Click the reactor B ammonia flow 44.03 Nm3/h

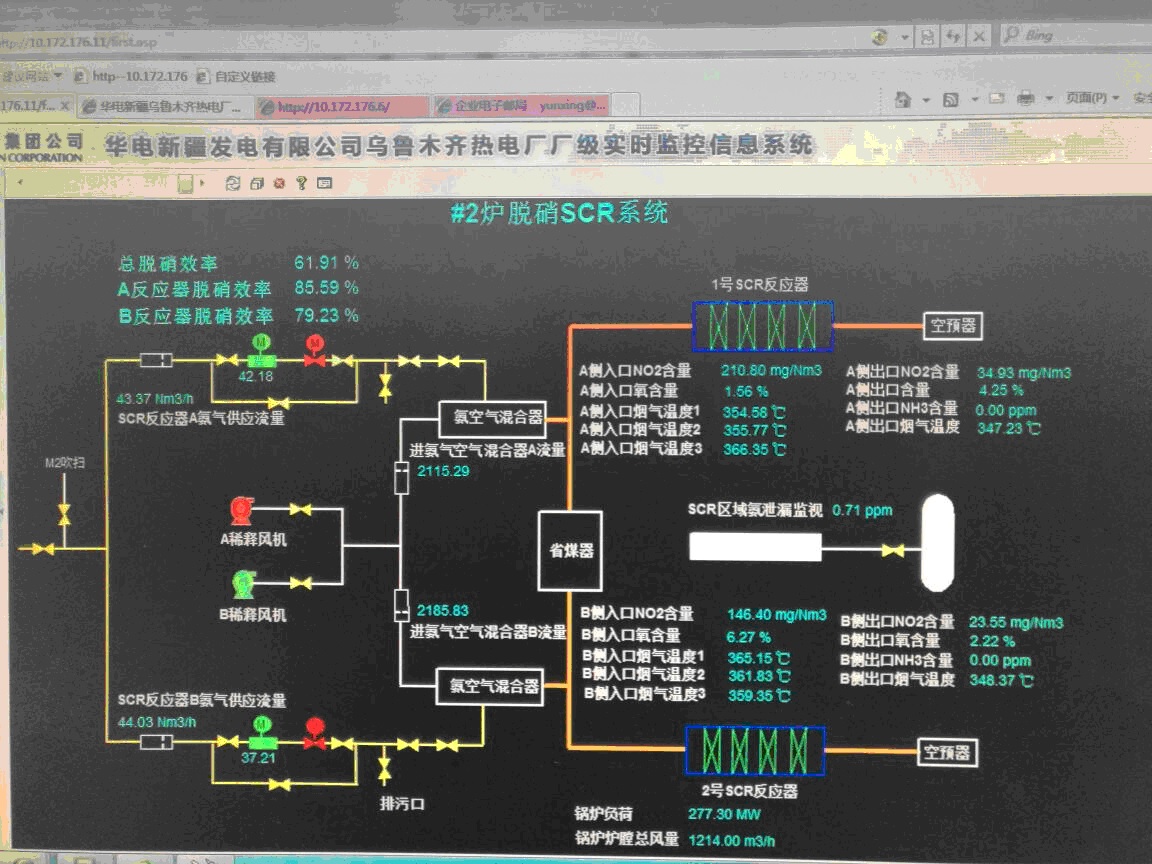156,723
